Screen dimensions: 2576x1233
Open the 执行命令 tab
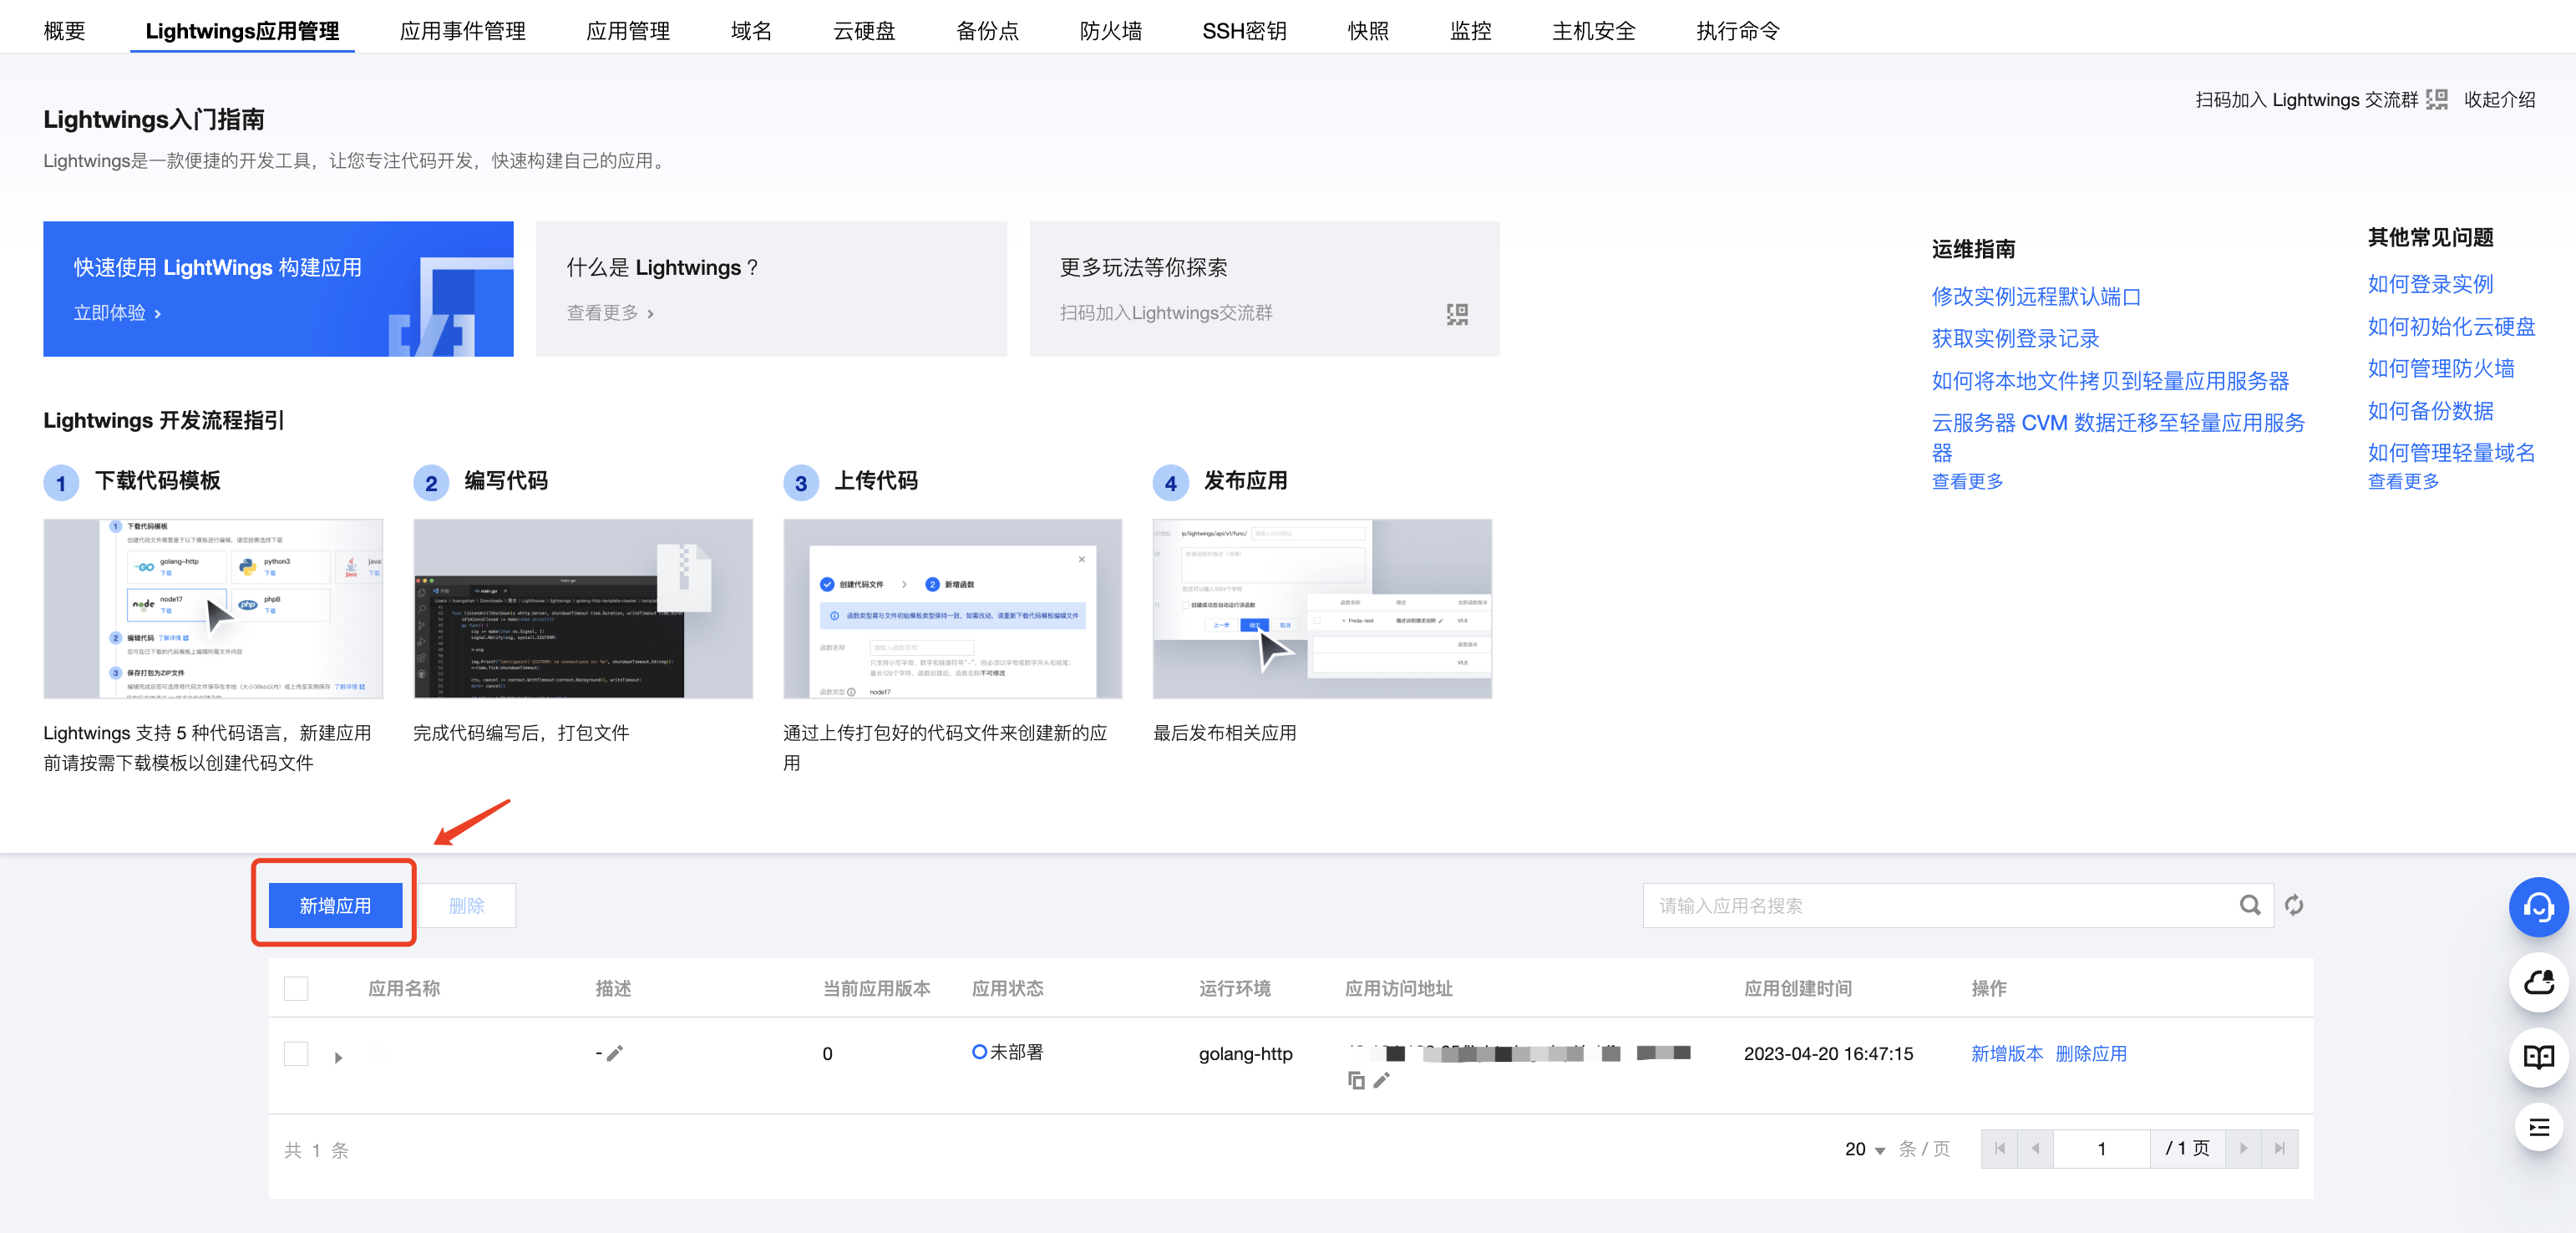click(x=1738, y=31)
